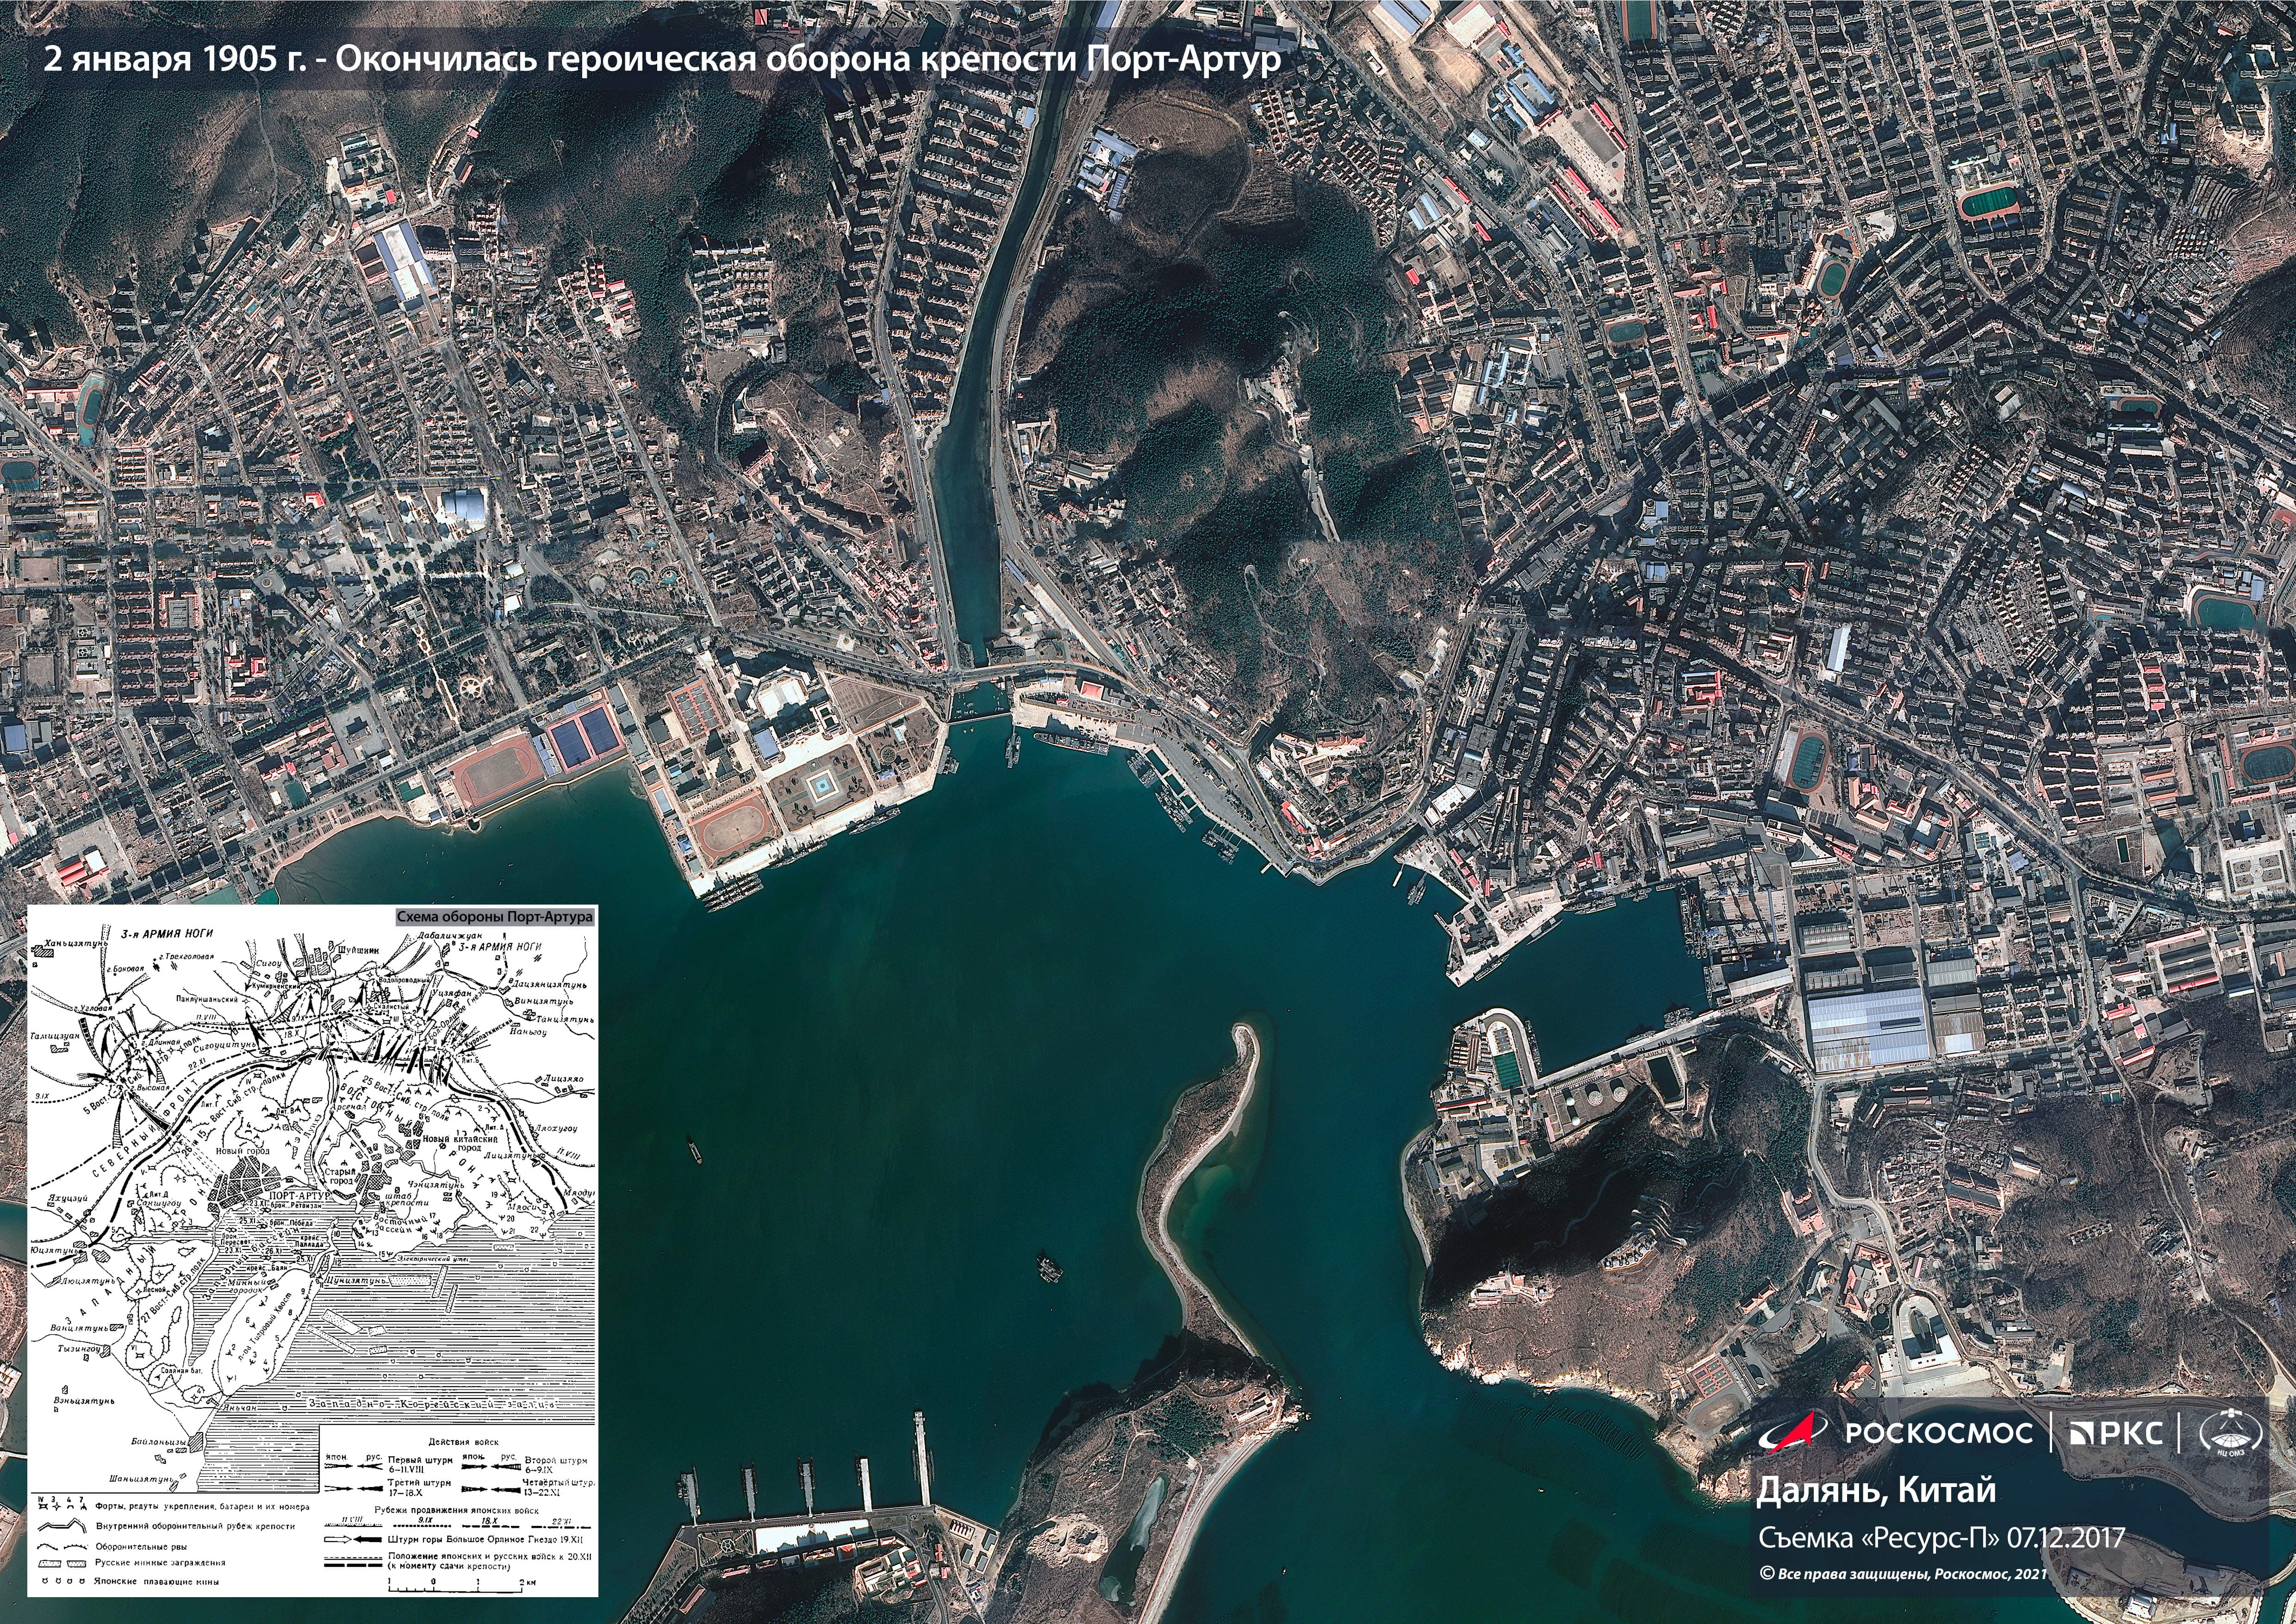
Task: Click the 'Далянь, Китай' location label
Action: pos(1877,1492)
